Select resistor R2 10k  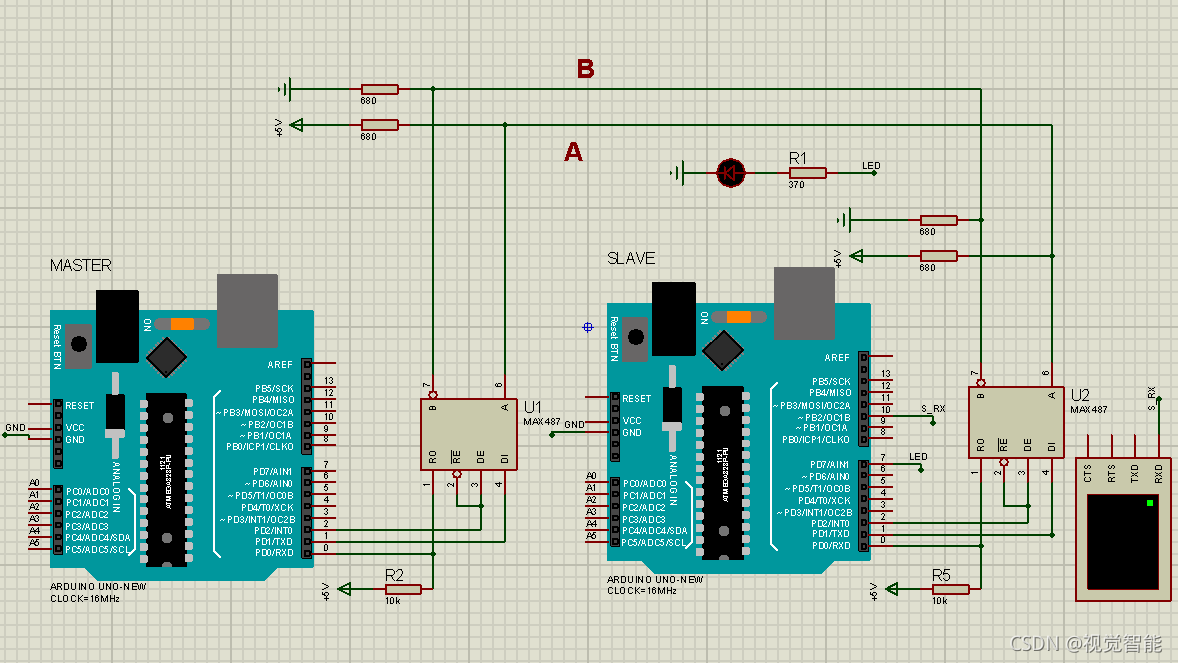[x=403, y=589]
